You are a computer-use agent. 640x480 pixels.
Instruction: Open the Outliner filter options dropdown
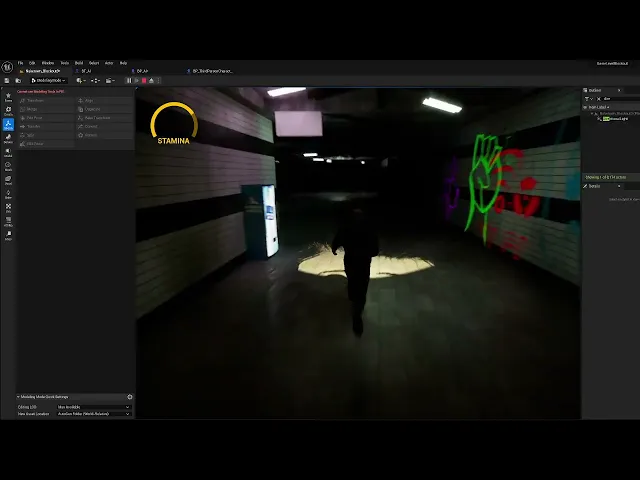[588, 99]
